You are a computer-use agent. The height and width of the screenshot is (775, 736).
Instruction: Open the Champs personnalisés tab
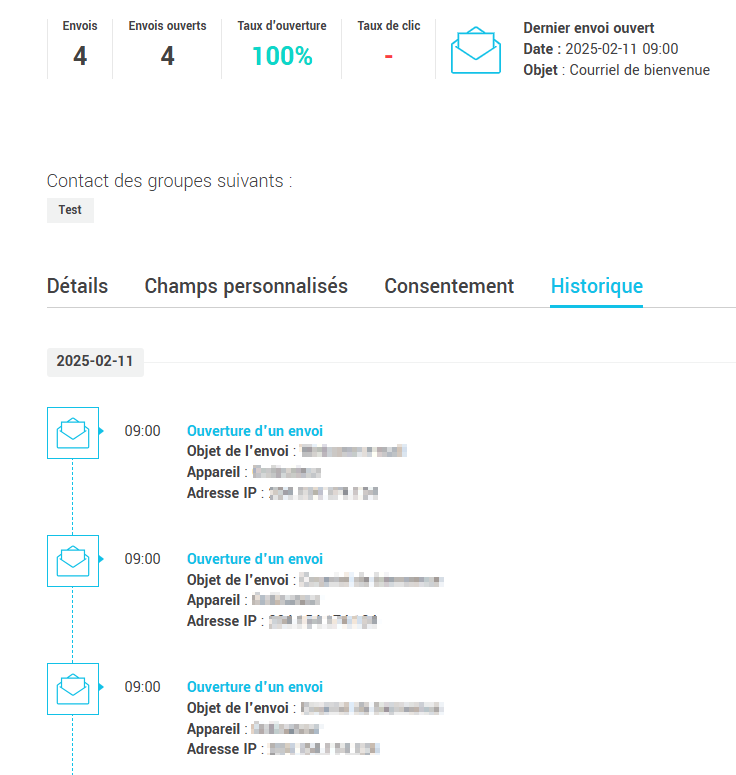pyautogui.click(x=246, y=286)
